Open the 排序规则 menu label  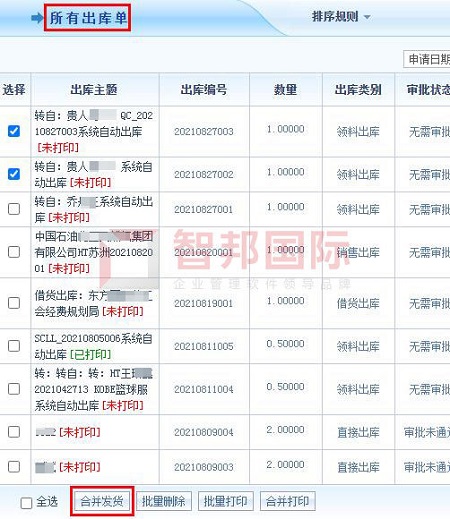(335, 16)
